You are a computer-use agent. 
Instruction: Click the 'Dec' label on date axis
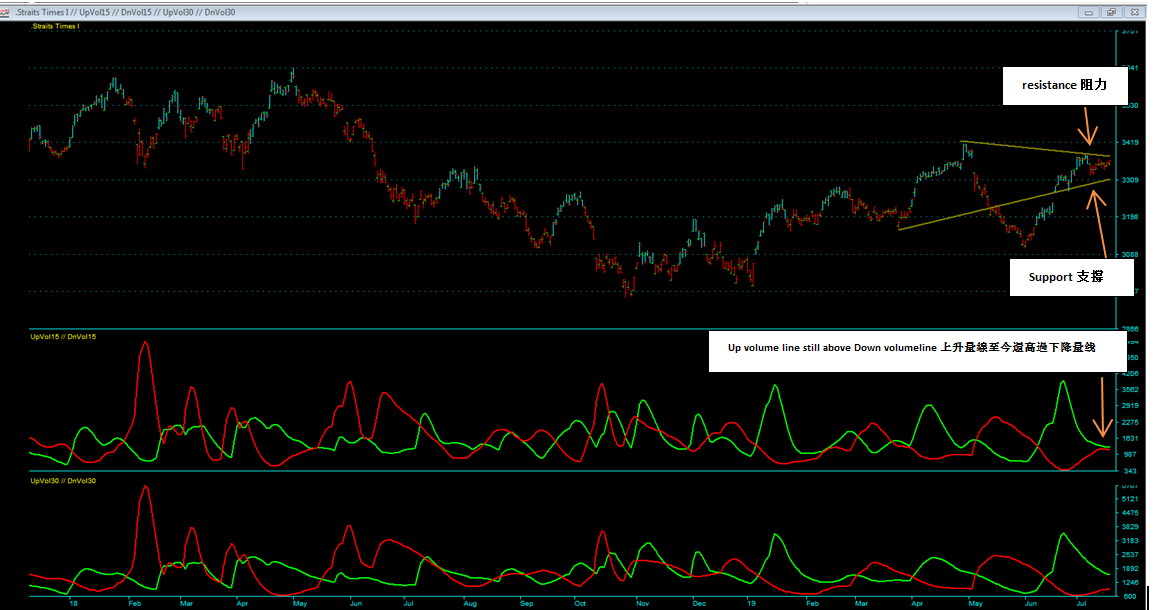coord(699,603)
